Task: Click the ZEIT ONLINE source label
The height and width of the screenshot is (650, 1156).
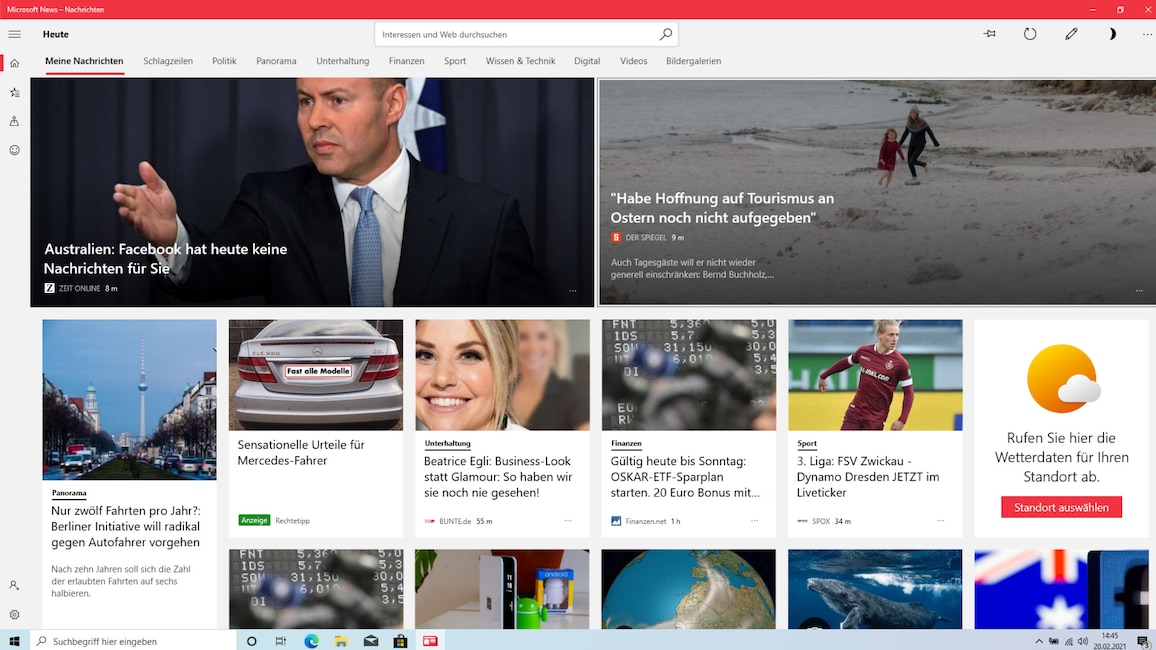Action: pos(79,288)
